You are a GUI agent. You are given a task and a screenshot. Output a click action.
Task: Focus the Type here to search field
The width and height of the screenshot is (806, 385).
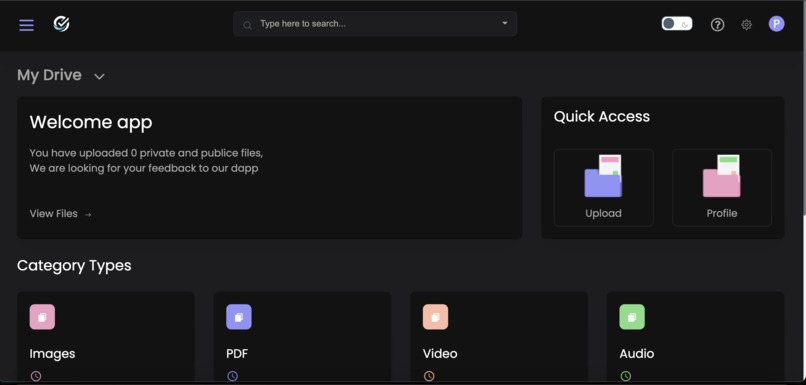point(375,24)
